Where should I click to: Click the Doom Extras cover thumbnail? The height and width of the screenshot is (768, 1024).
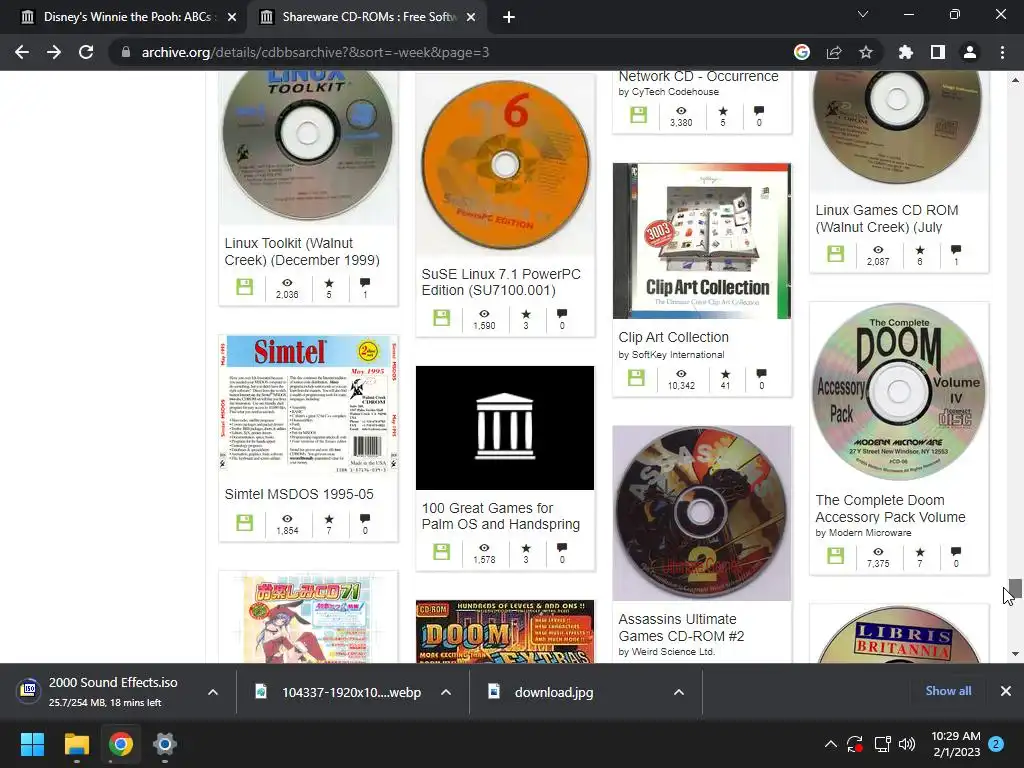pyautogui.click(x=505, y=632)
